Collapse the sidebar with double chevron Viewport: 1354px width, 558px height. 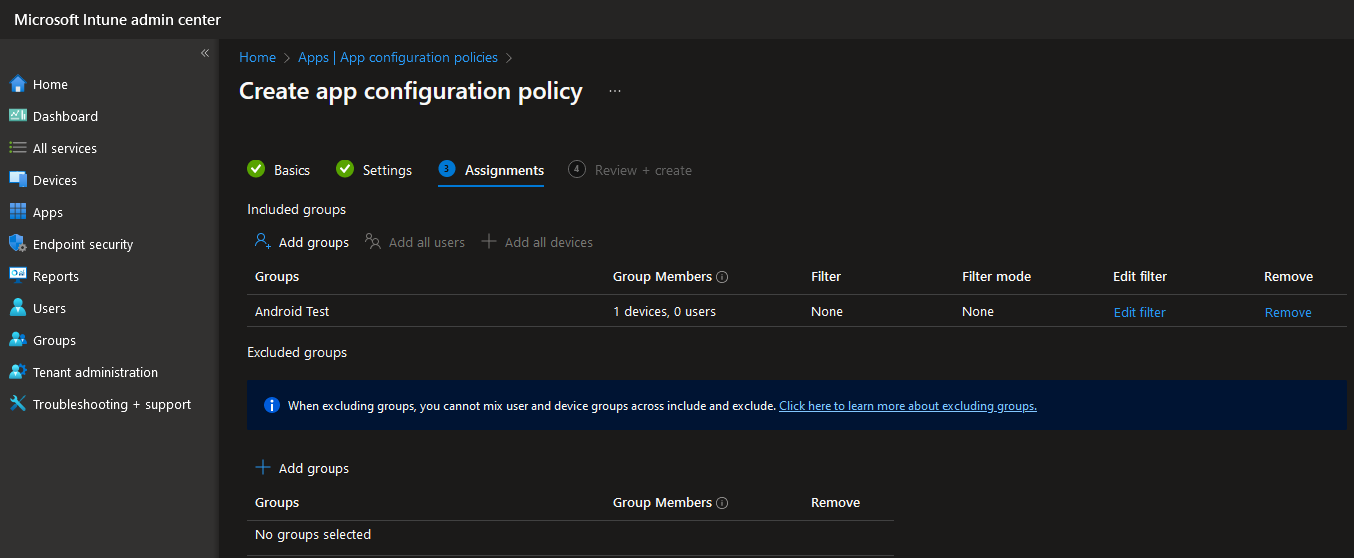coord(205,53)
